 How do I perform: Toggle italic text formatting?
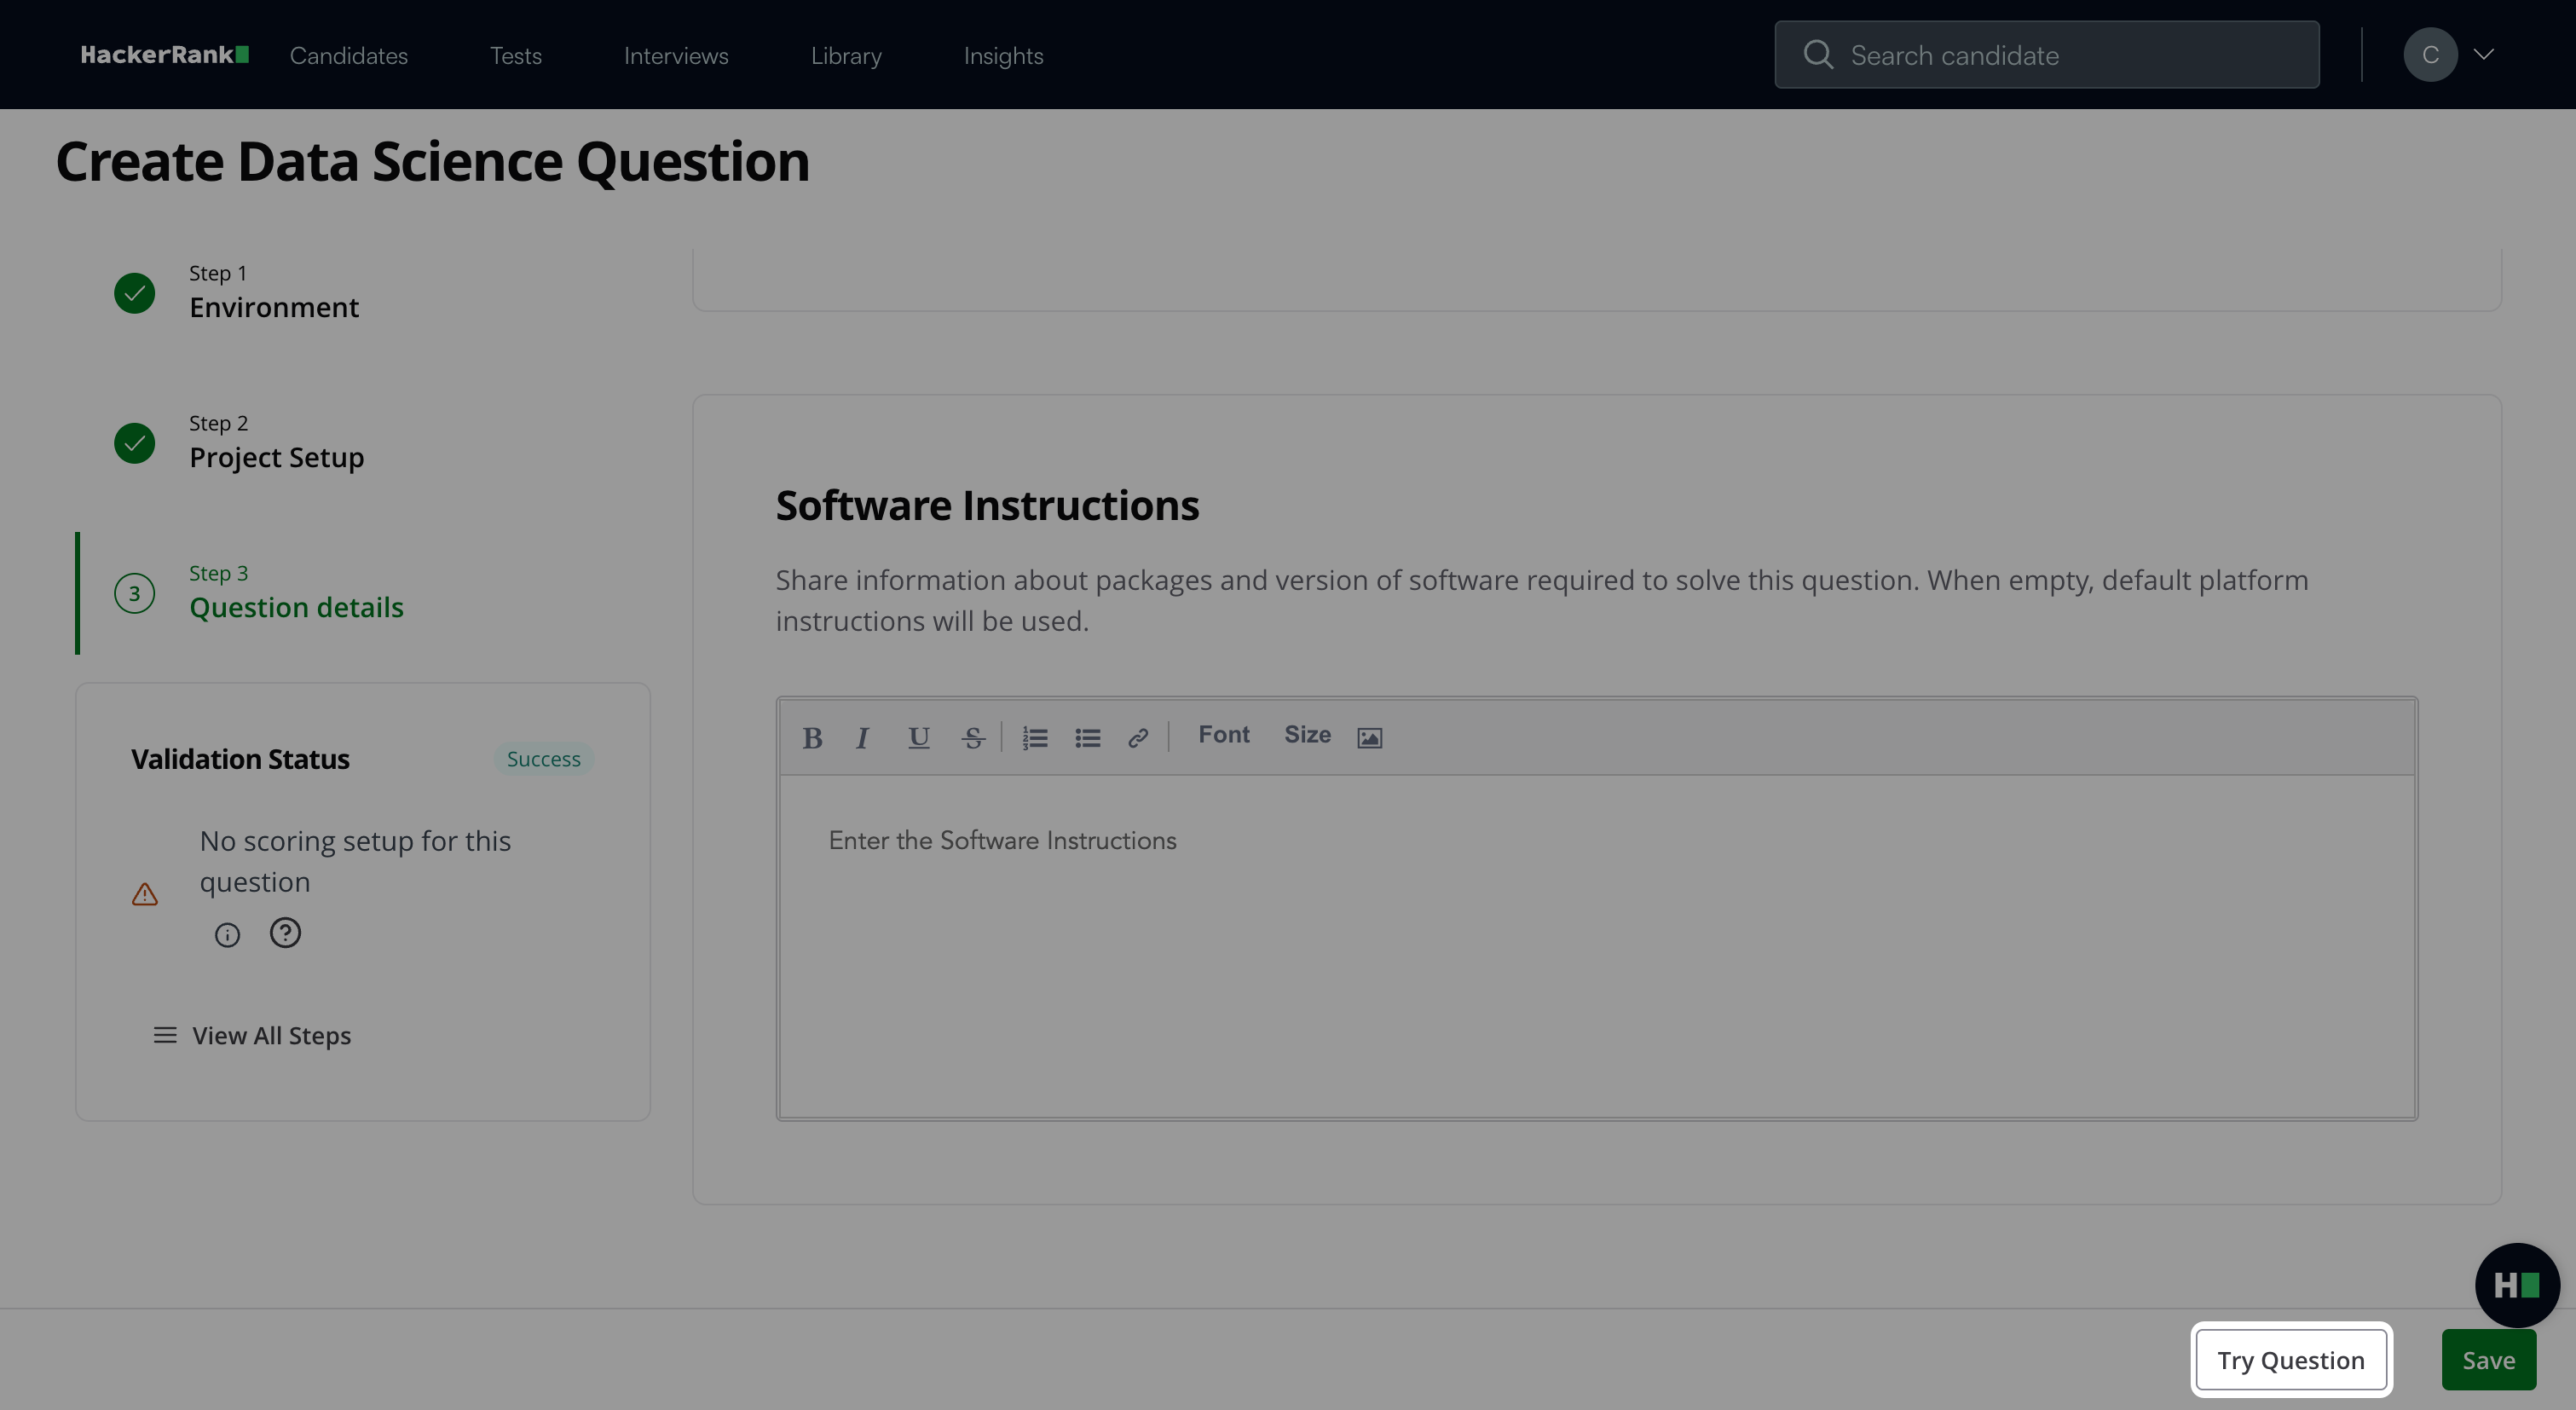tap(862, 738)
